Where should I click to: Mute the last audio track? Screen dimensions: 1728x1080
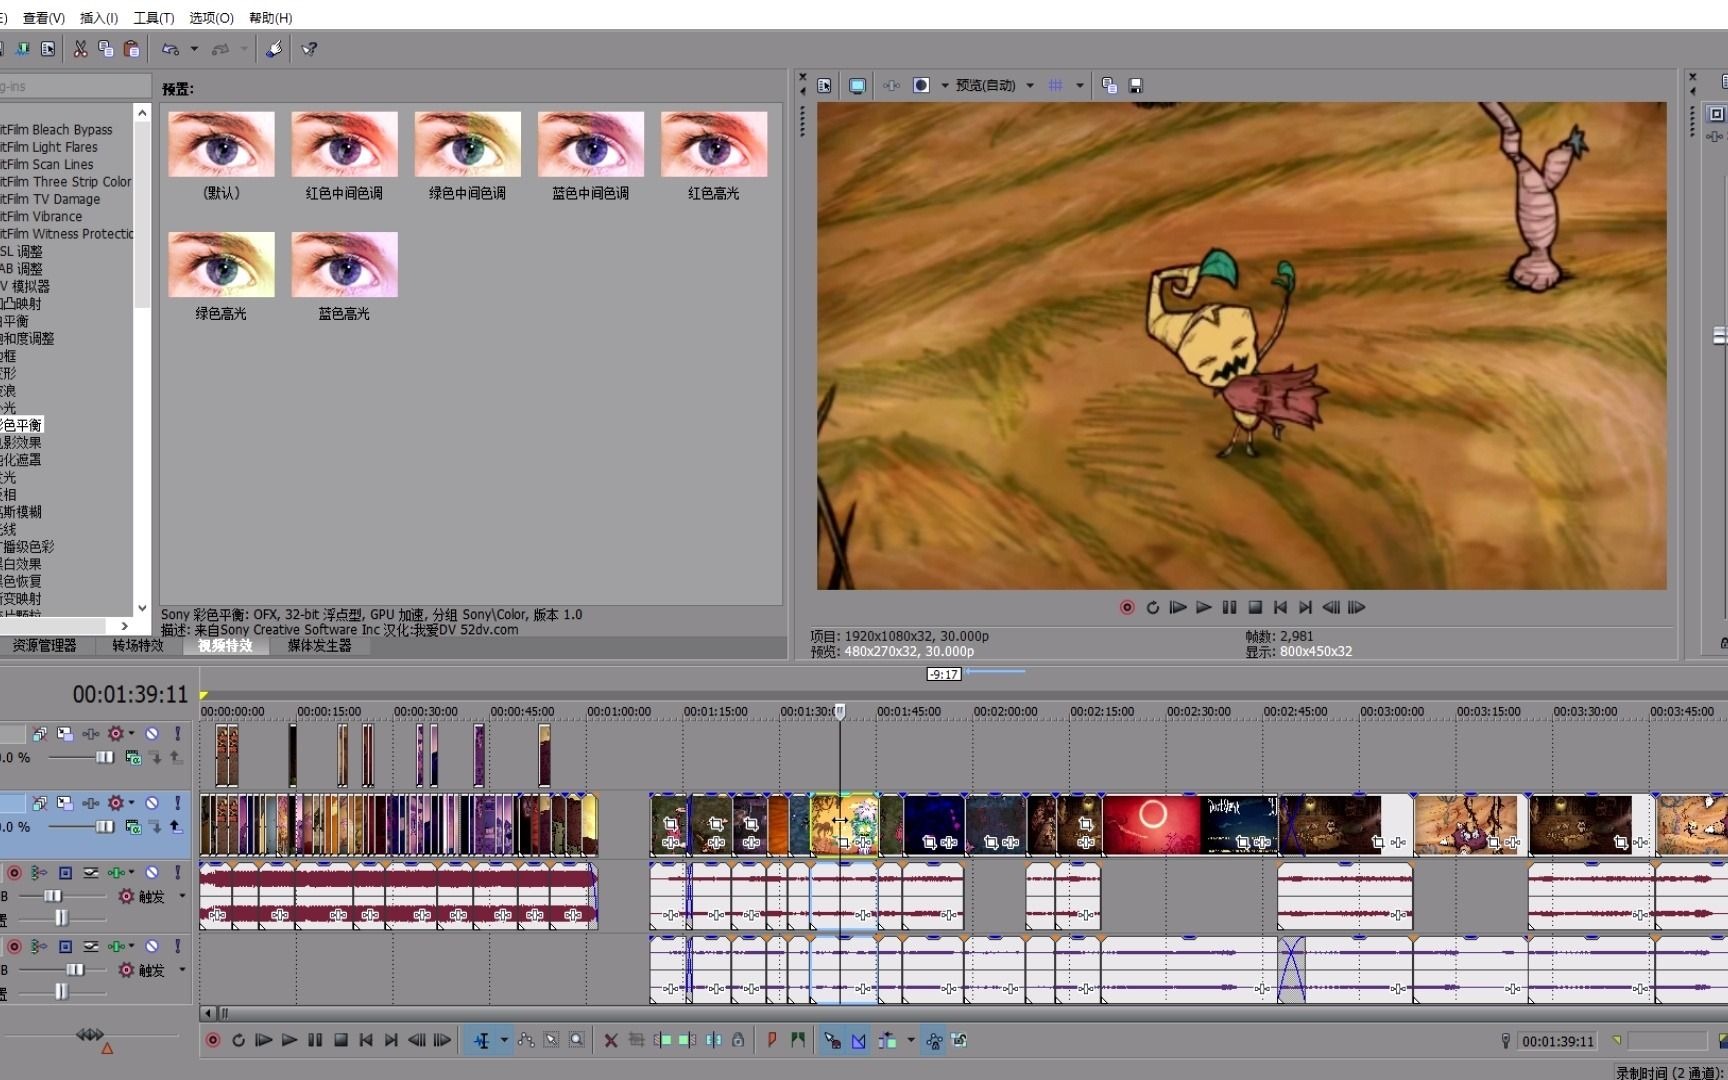coord(152,945)
